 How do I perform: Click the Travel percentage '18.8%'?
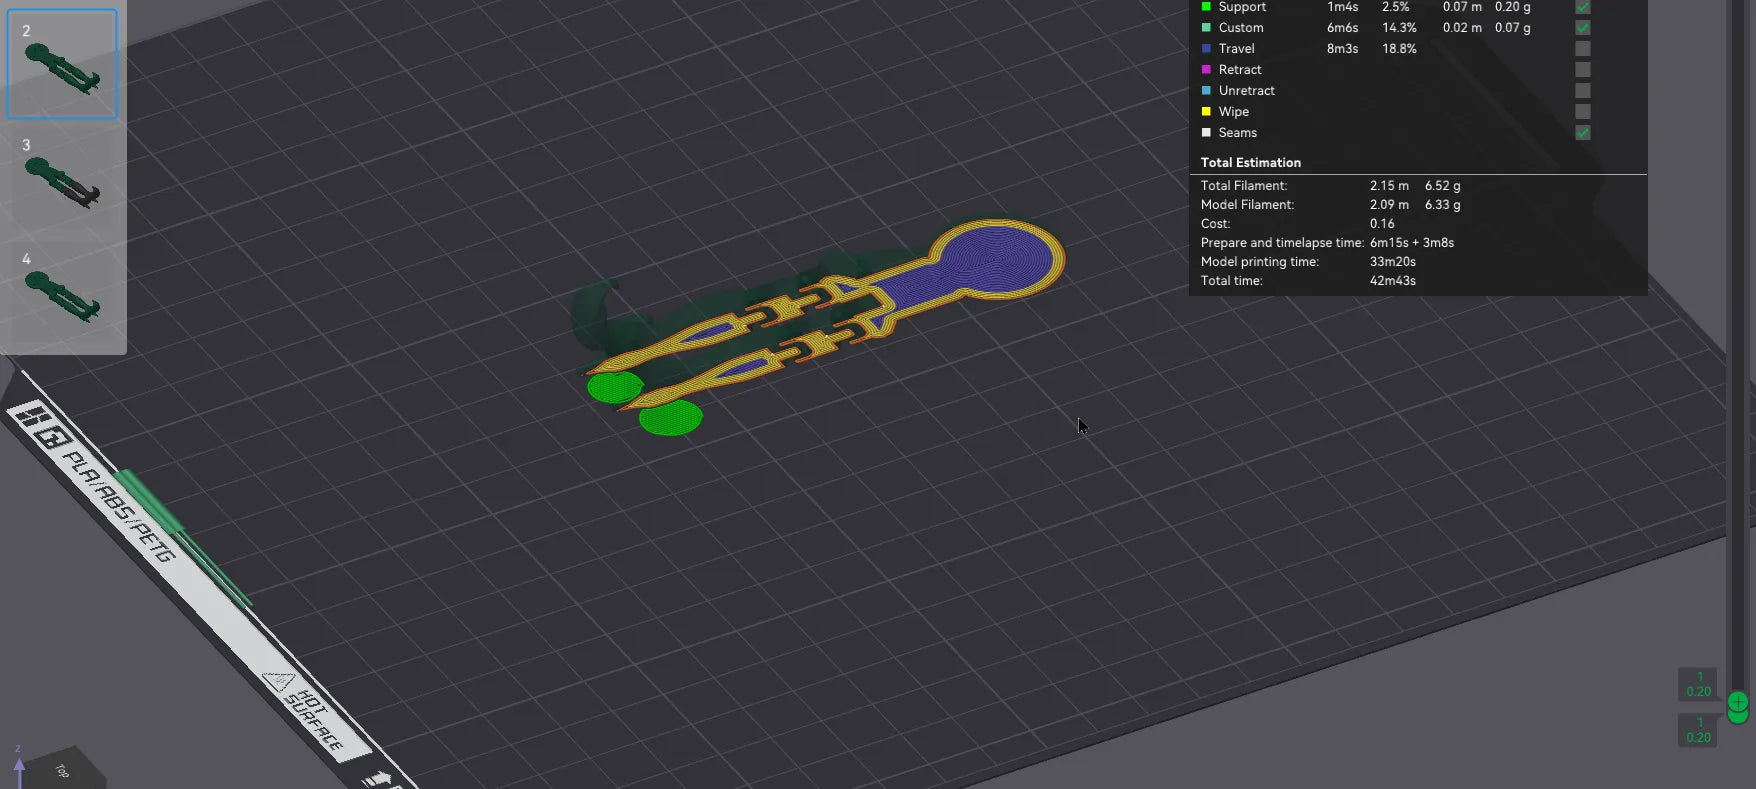pos(1399,49)
